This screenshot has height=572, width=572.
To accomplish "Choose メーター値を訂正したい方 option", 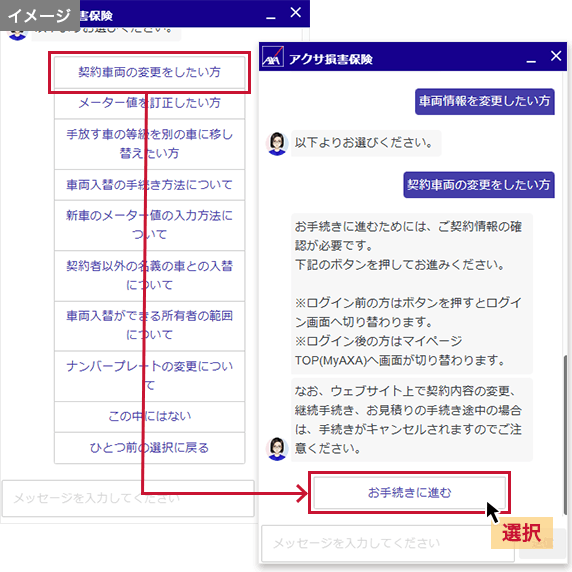I will tap(150, 103).
